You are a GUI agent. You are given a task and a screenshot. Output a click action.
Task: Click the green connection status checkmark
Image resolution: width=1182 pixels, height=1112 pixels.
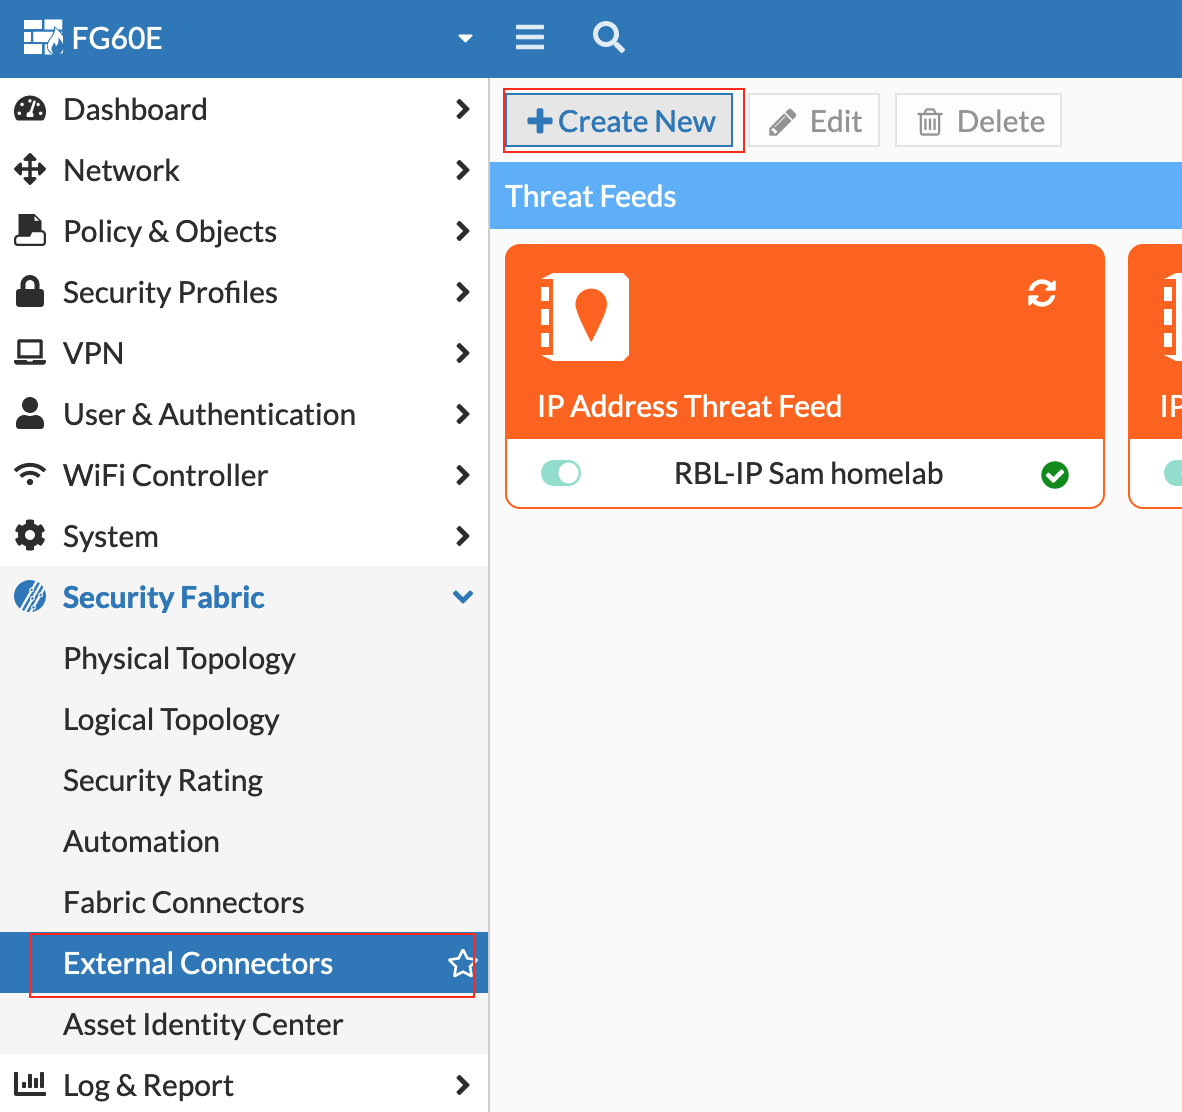1054,475
